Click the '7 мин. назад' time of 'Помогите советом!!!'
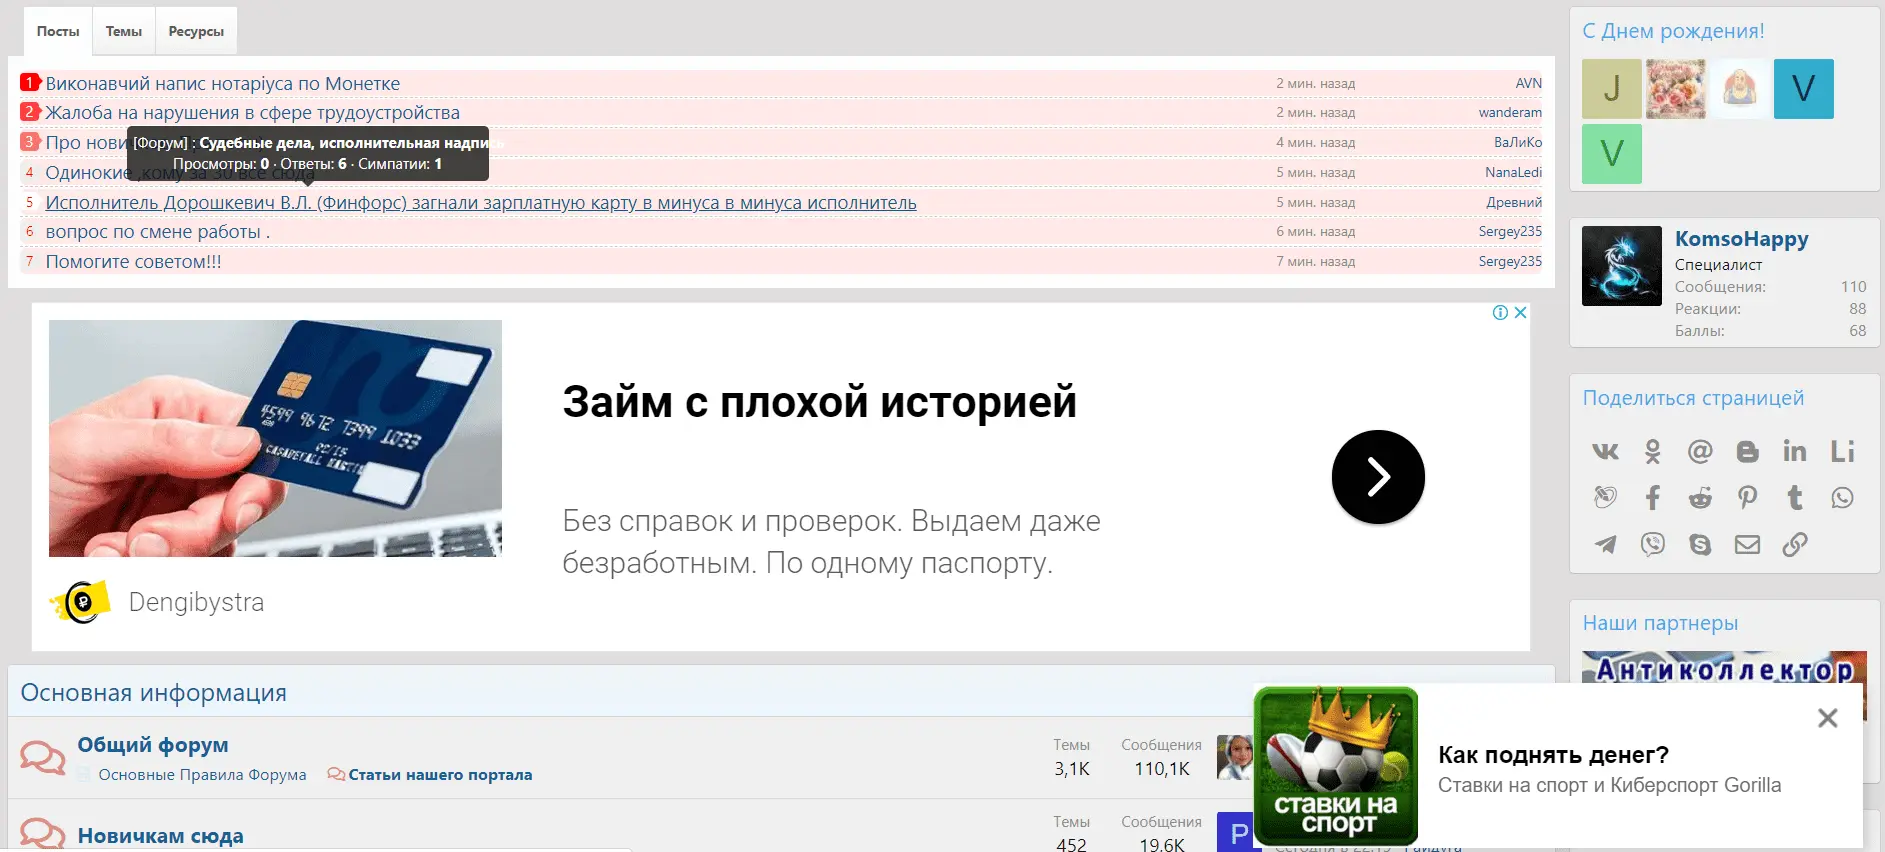 pos(1315,262)
